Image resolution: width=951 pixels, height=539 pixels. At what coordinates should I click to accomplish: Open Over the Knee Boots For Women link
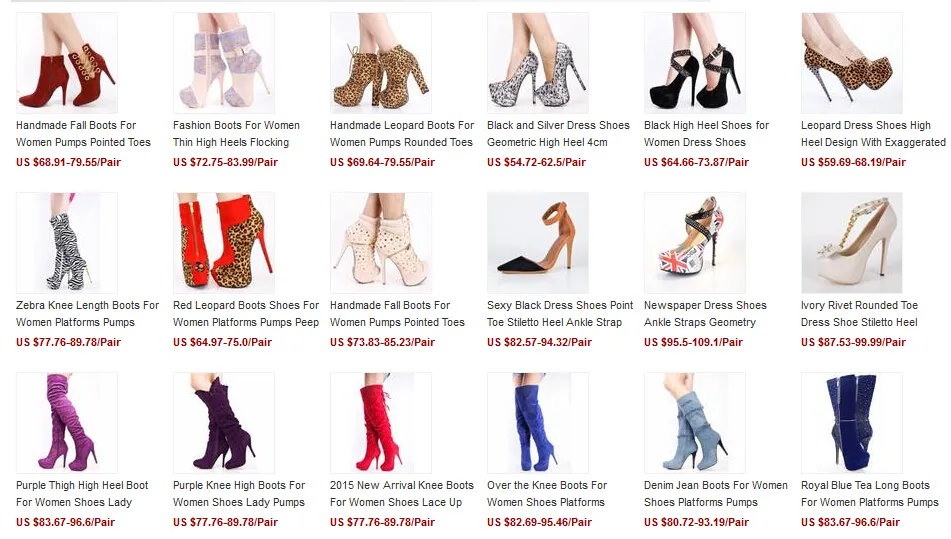click(x=547, y=494)
